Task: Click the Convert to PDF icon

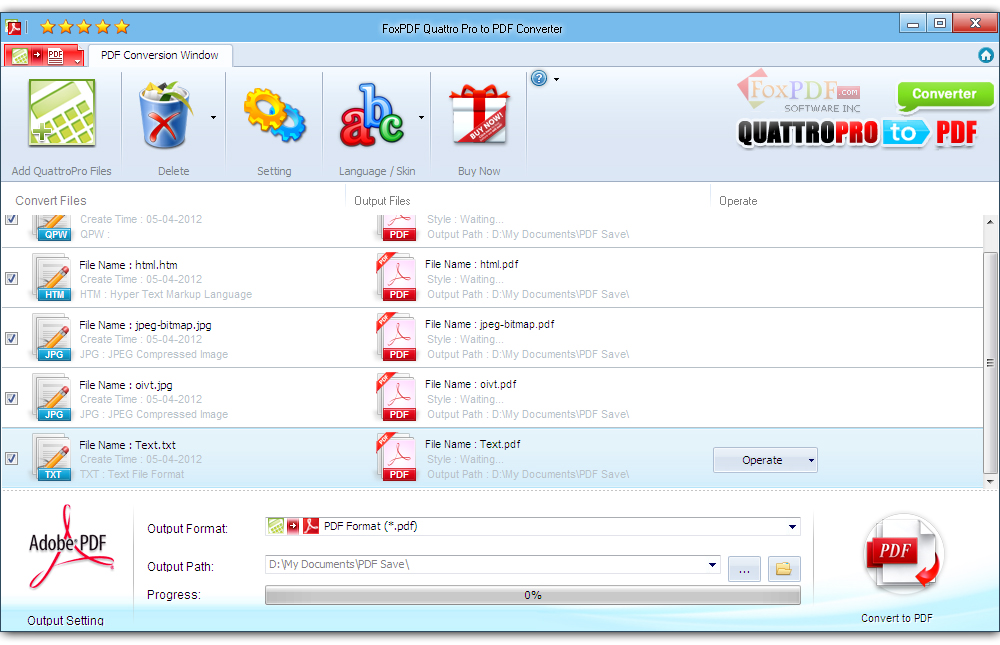Action: 902,553
